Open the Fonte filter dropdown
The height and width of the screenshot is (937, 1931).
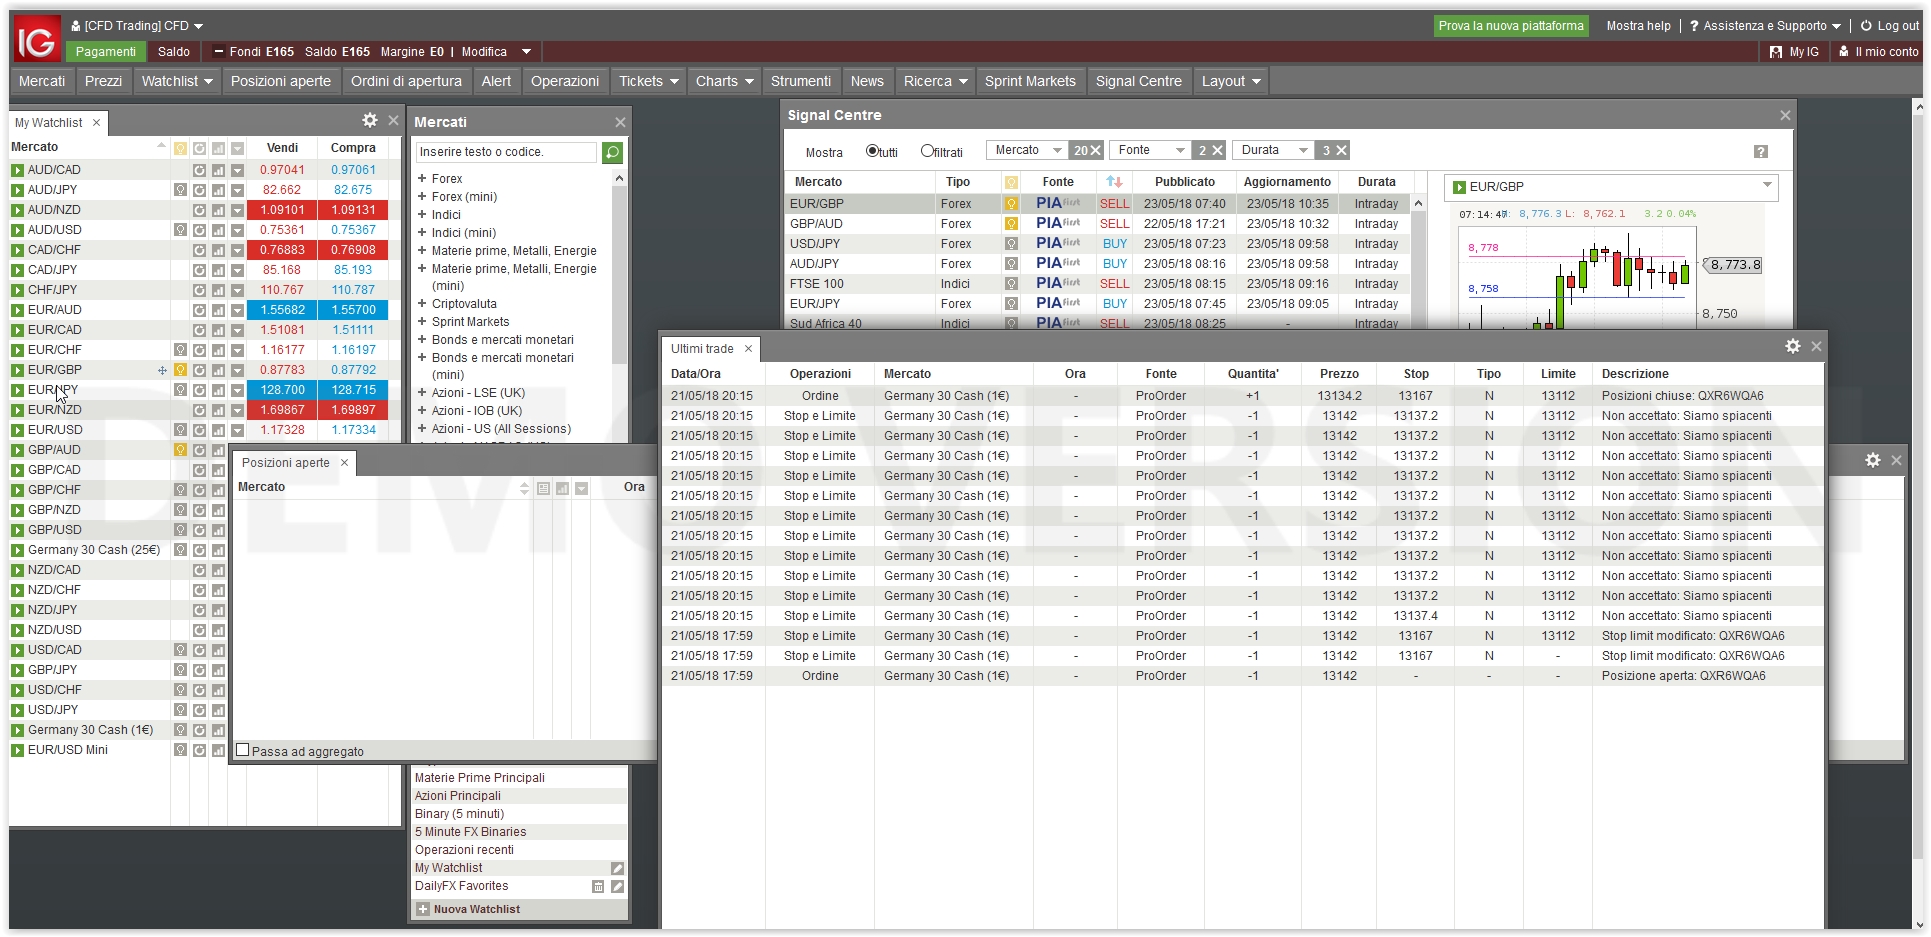(x=1150, y=150)
